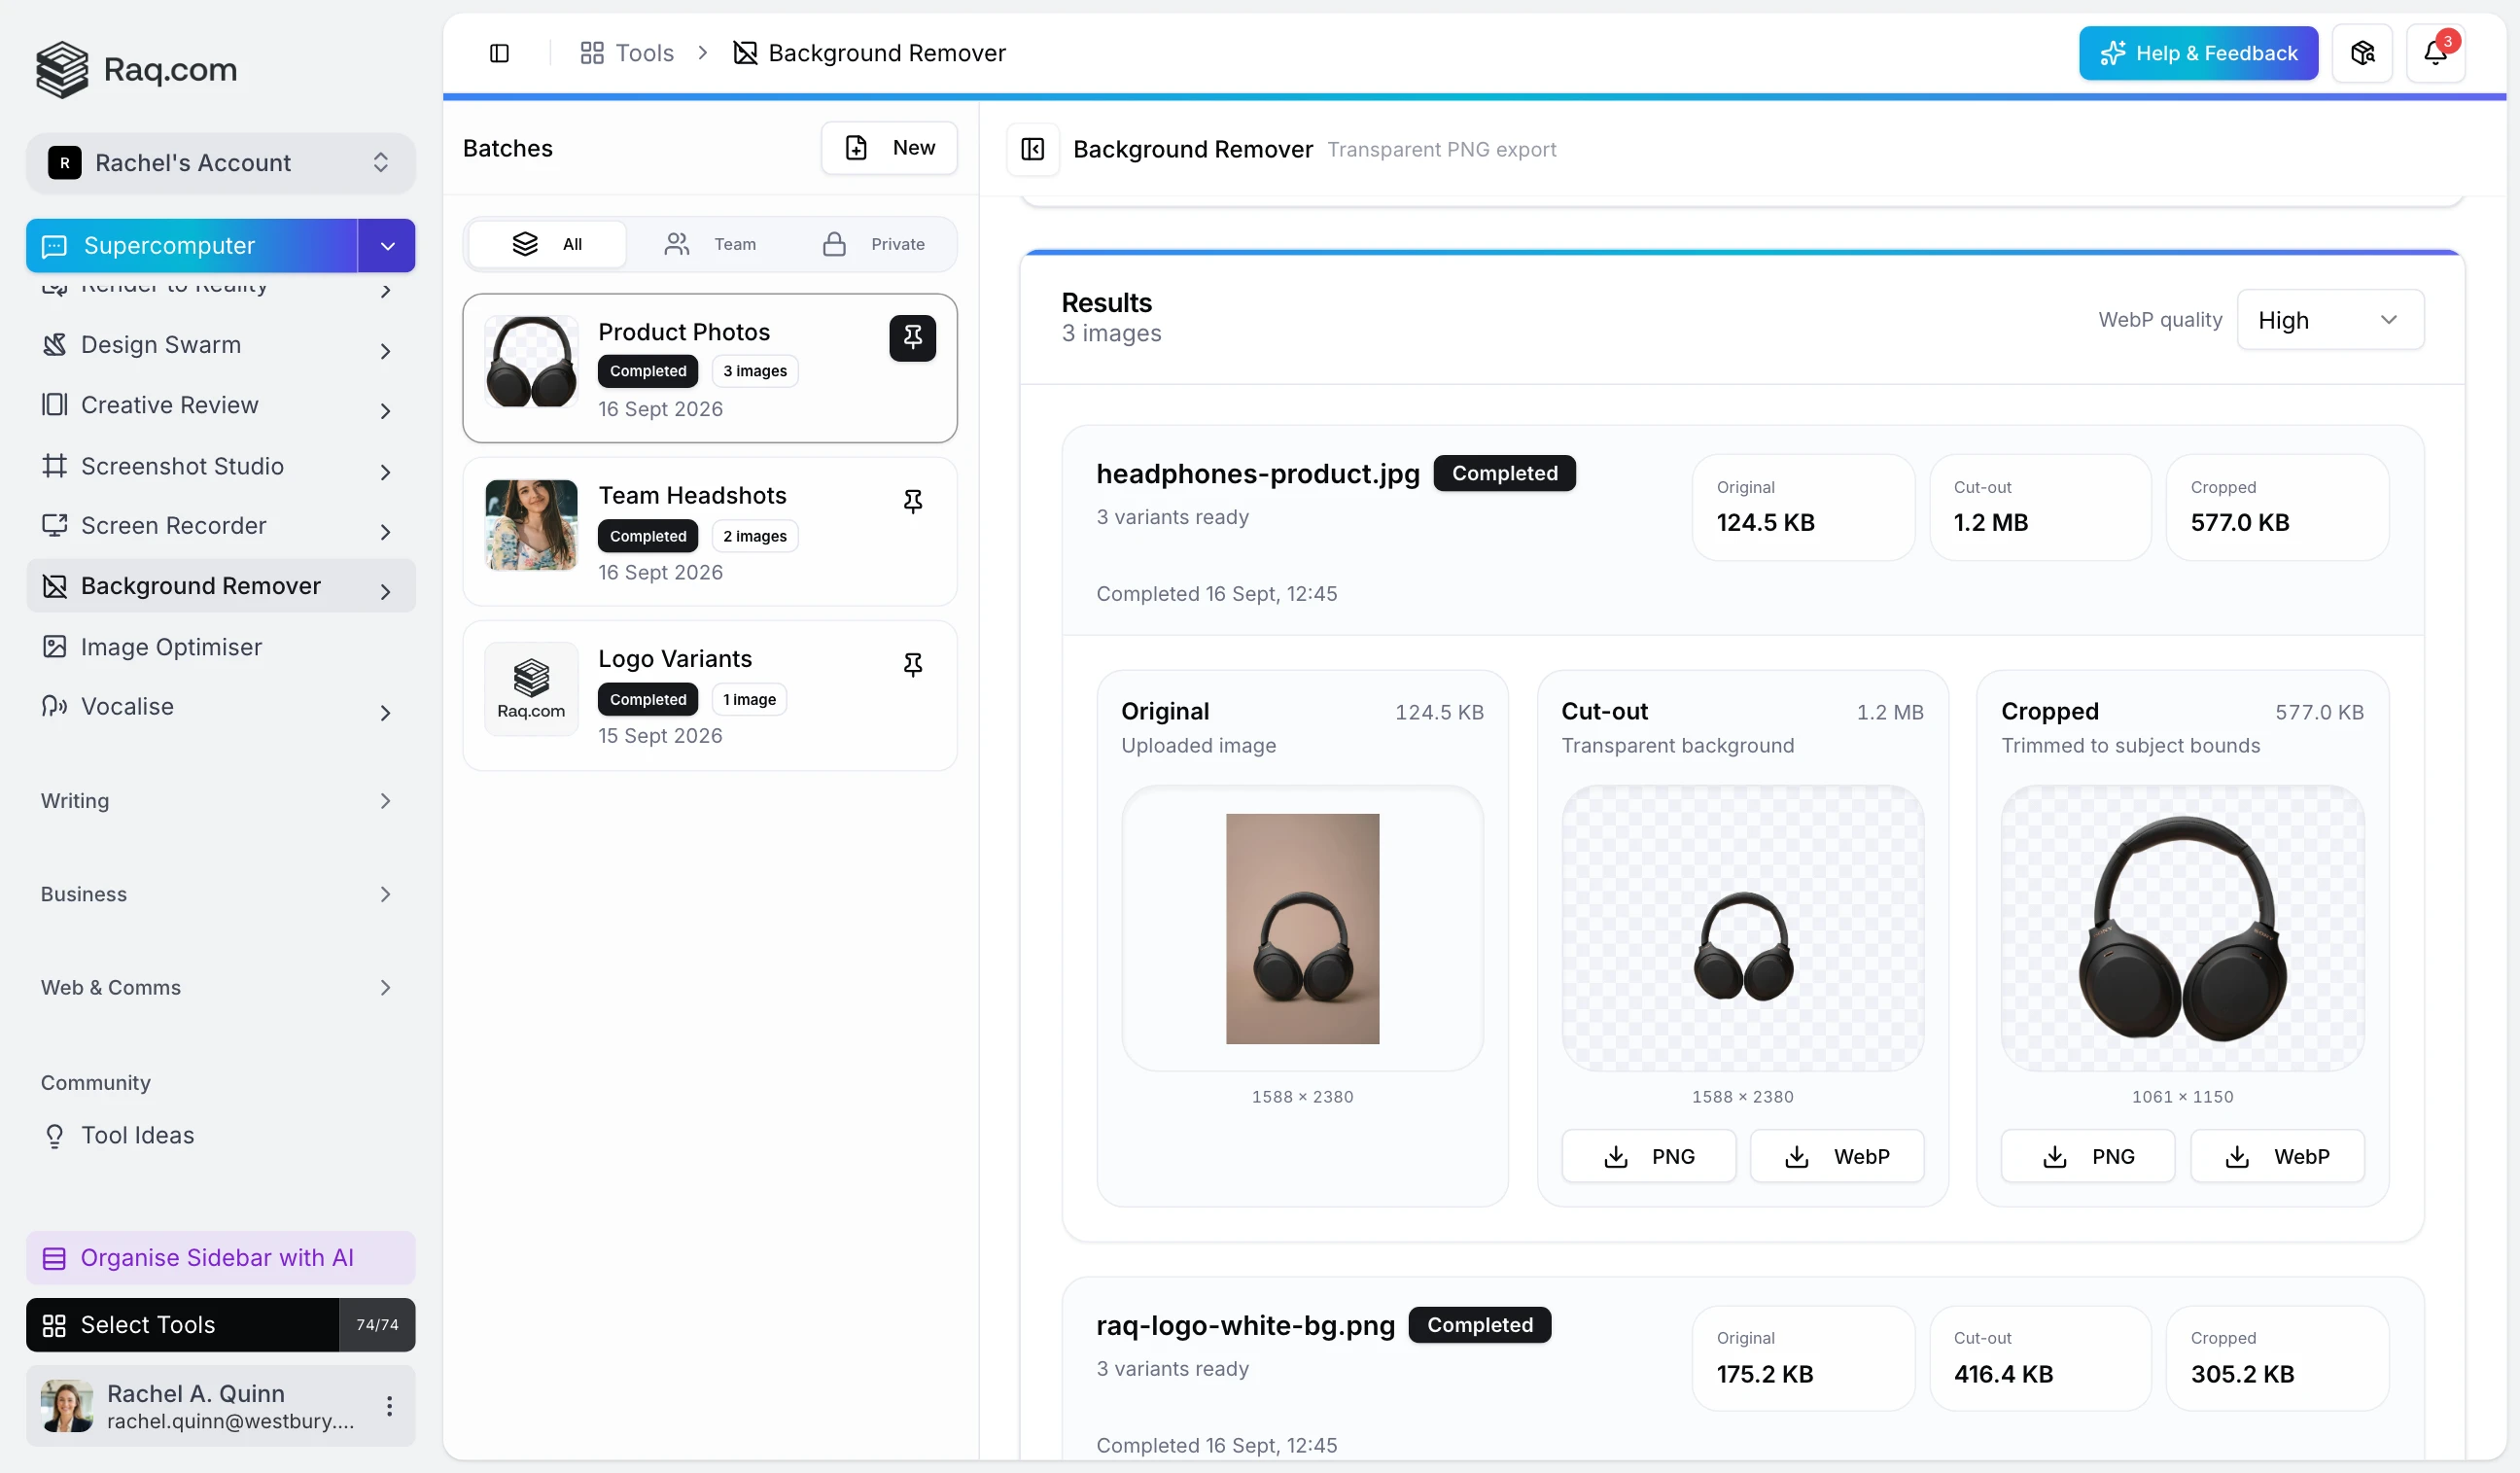The width and height of the screenshot is (2520, 1473).
Task: Expand the Creative Review chevron
Action: point(385,411)
